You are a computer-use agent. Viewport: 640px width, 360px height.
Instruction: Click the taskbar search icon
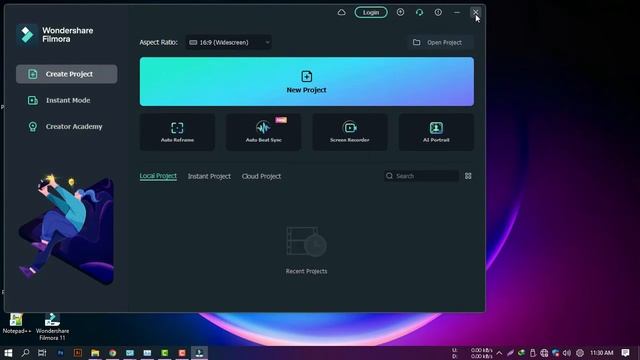(25, 353)
